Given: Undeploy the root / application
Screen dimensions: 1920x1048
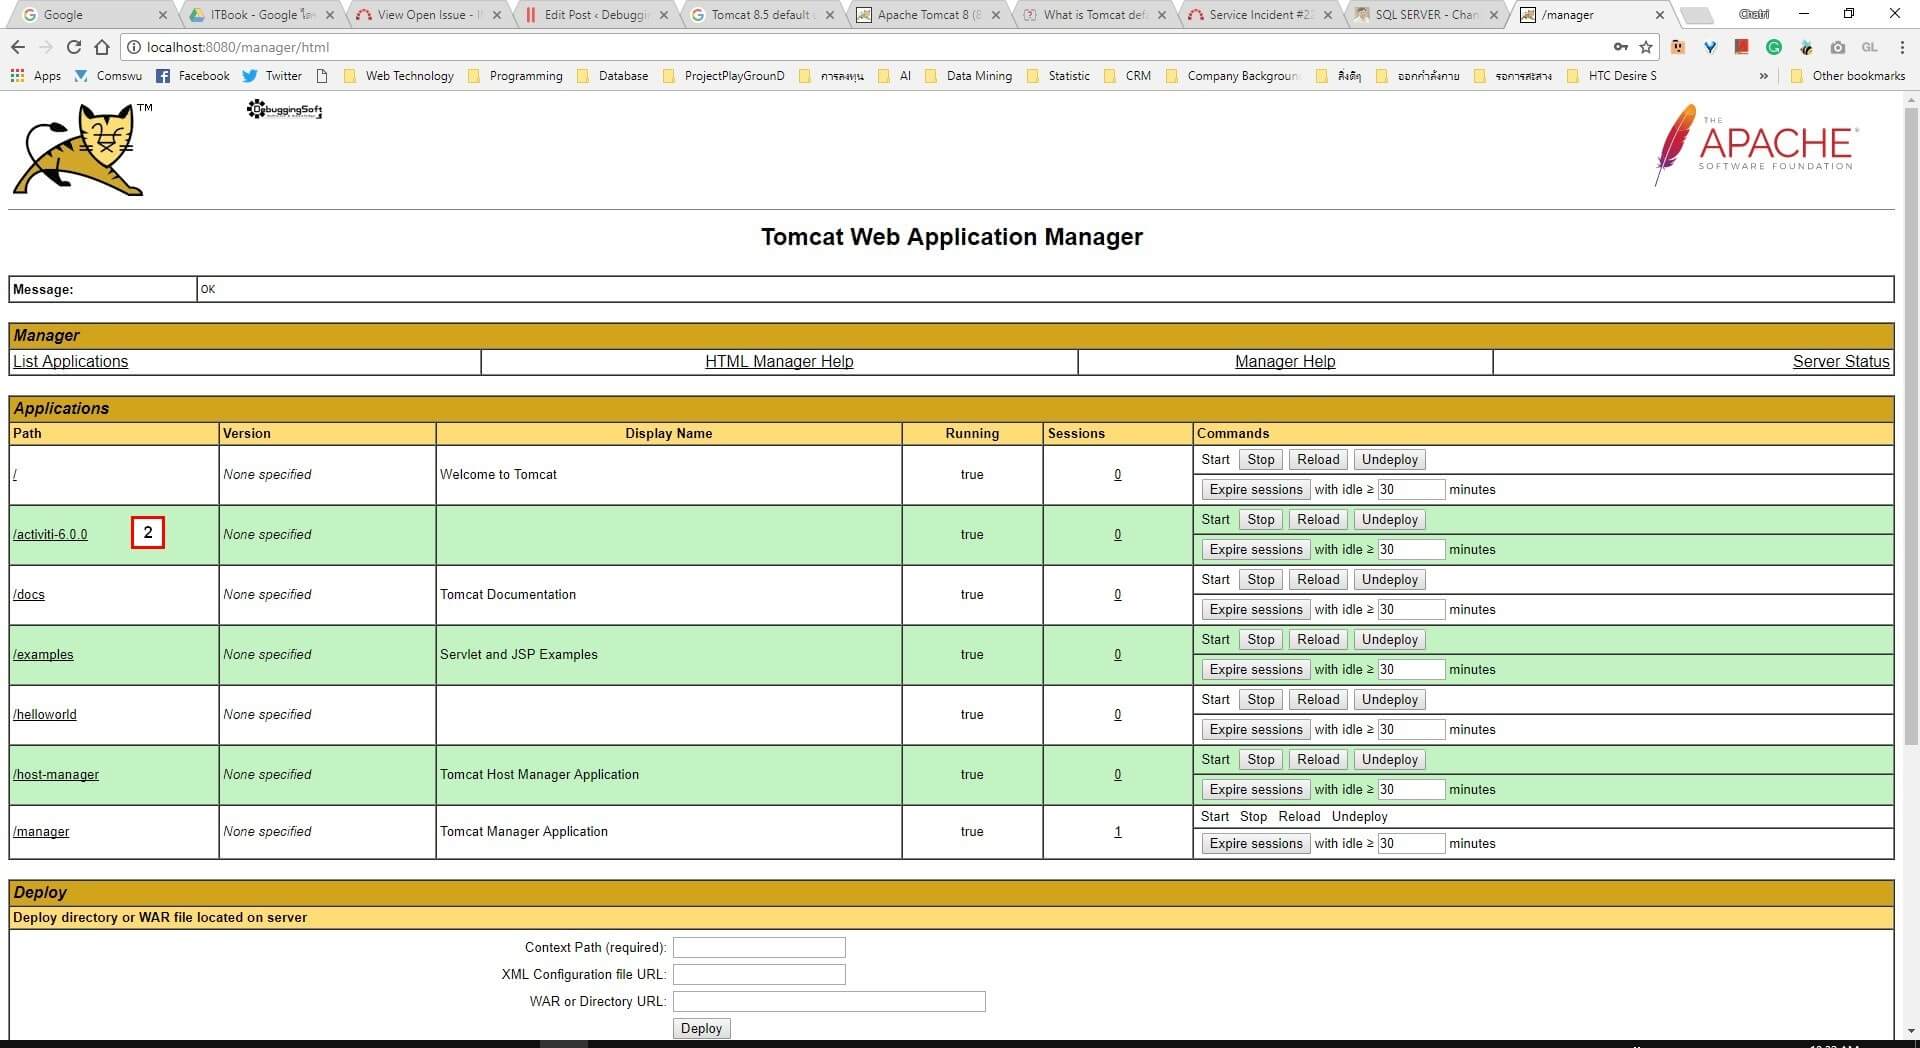Looking at the screenshot, I should click(1389, 460).
